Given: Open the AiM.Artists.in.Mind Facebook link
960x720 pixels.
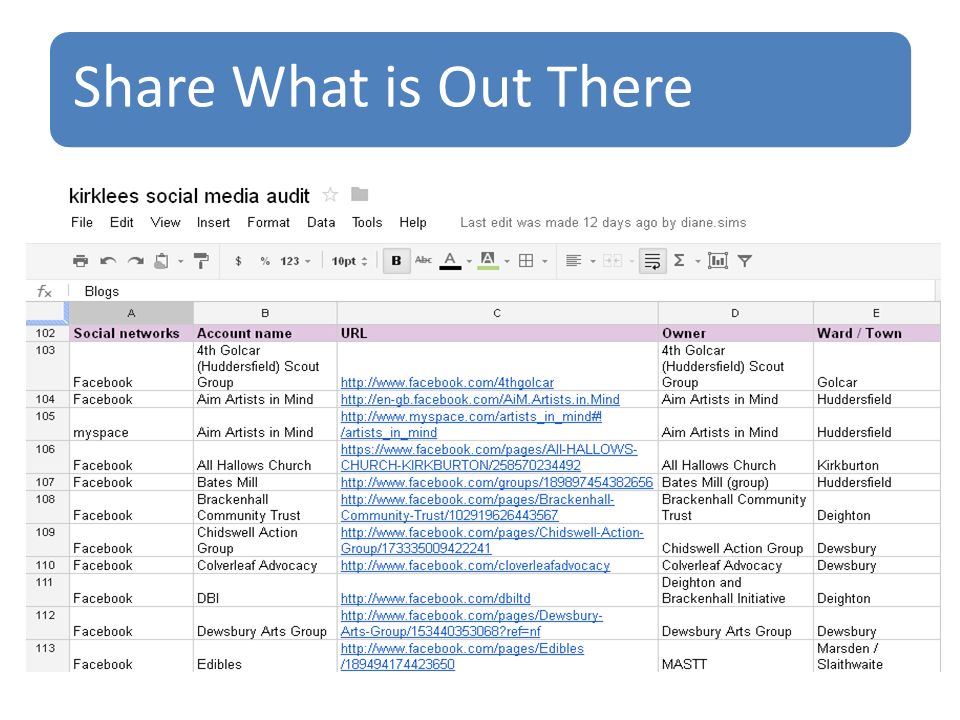Looking at the screenshot, I should point(480,400).
